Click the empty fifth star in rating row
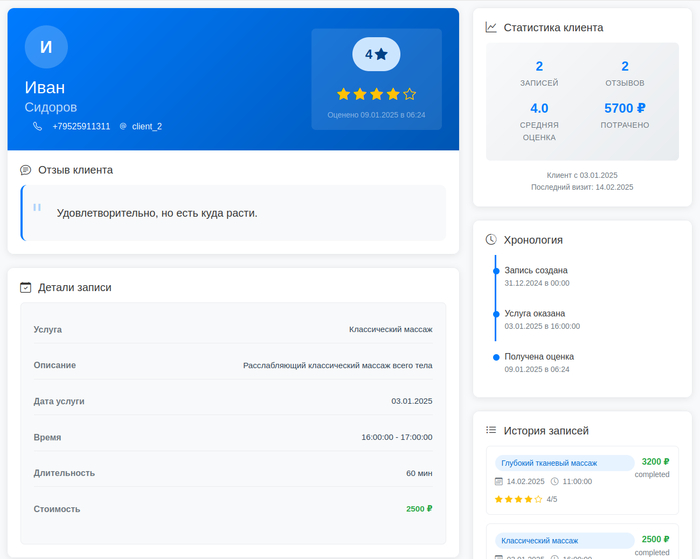Image resolution: width=700 pixels, height=559 pixels. pyautogui.click(x=409, y=94)
